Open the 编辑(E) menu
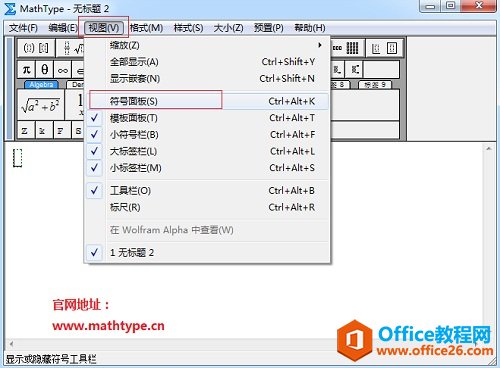The width and height of the screenshot is (500, 368). [x=63, y=28]
